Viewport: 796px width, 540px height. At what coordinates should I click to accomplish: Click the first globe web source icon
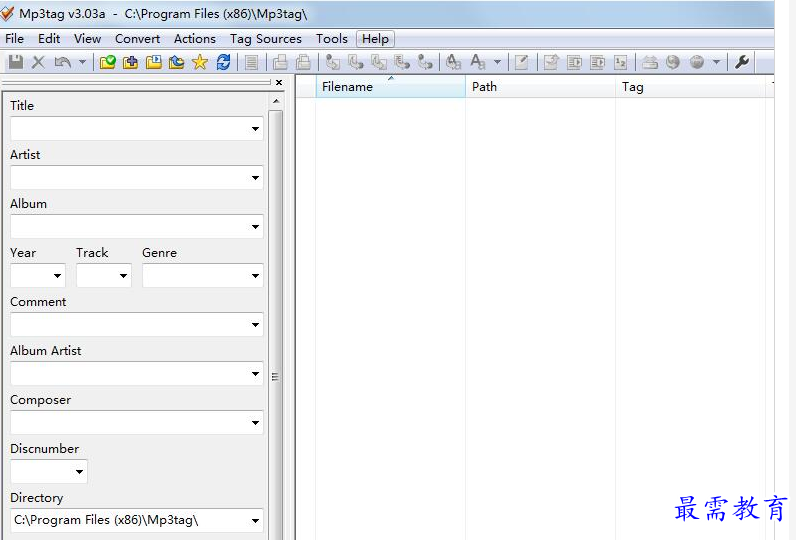pyautogui.click(x=673, y=62)
